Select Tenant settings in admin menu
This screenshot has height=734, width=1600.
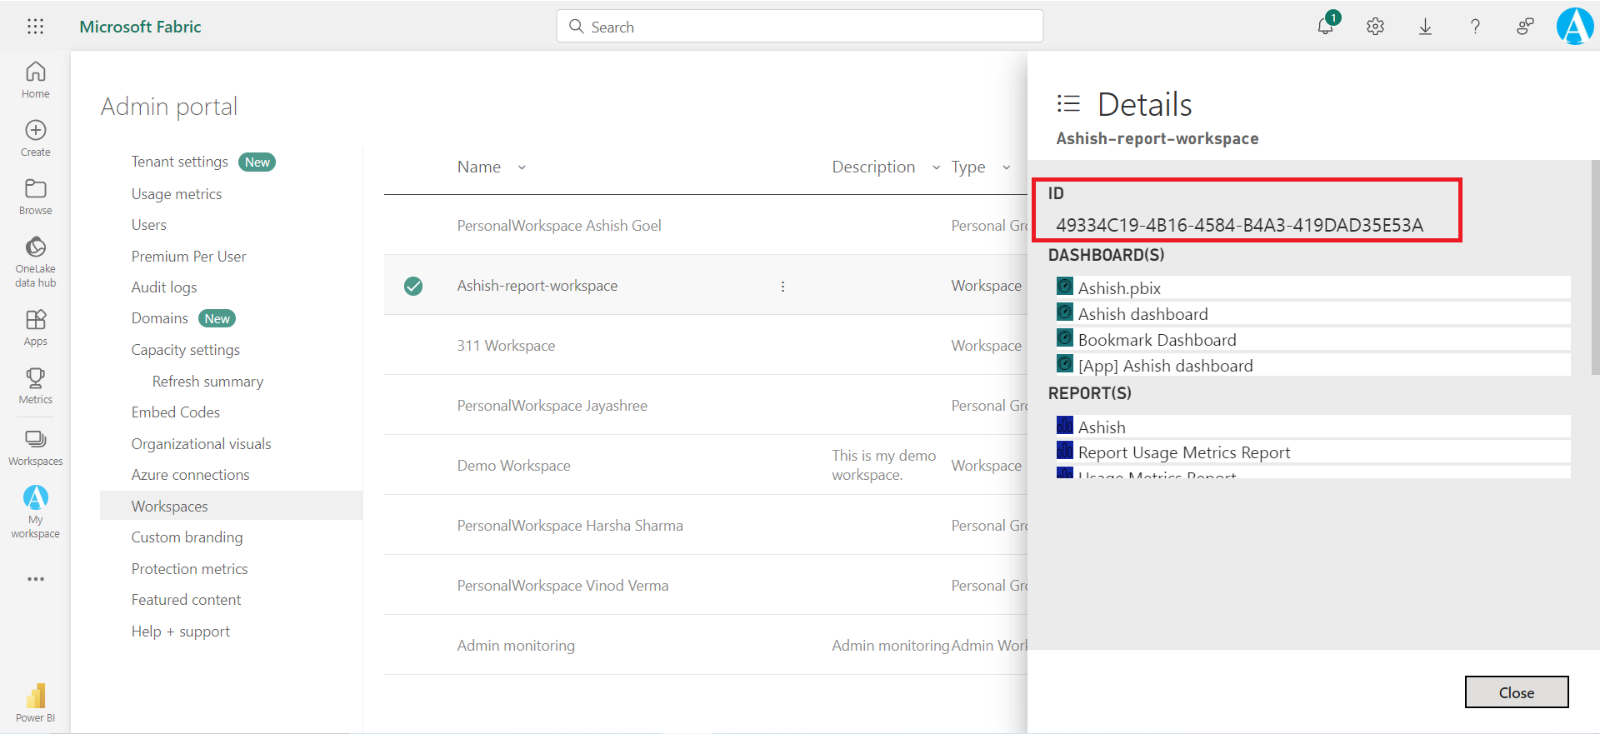(180, 162)
